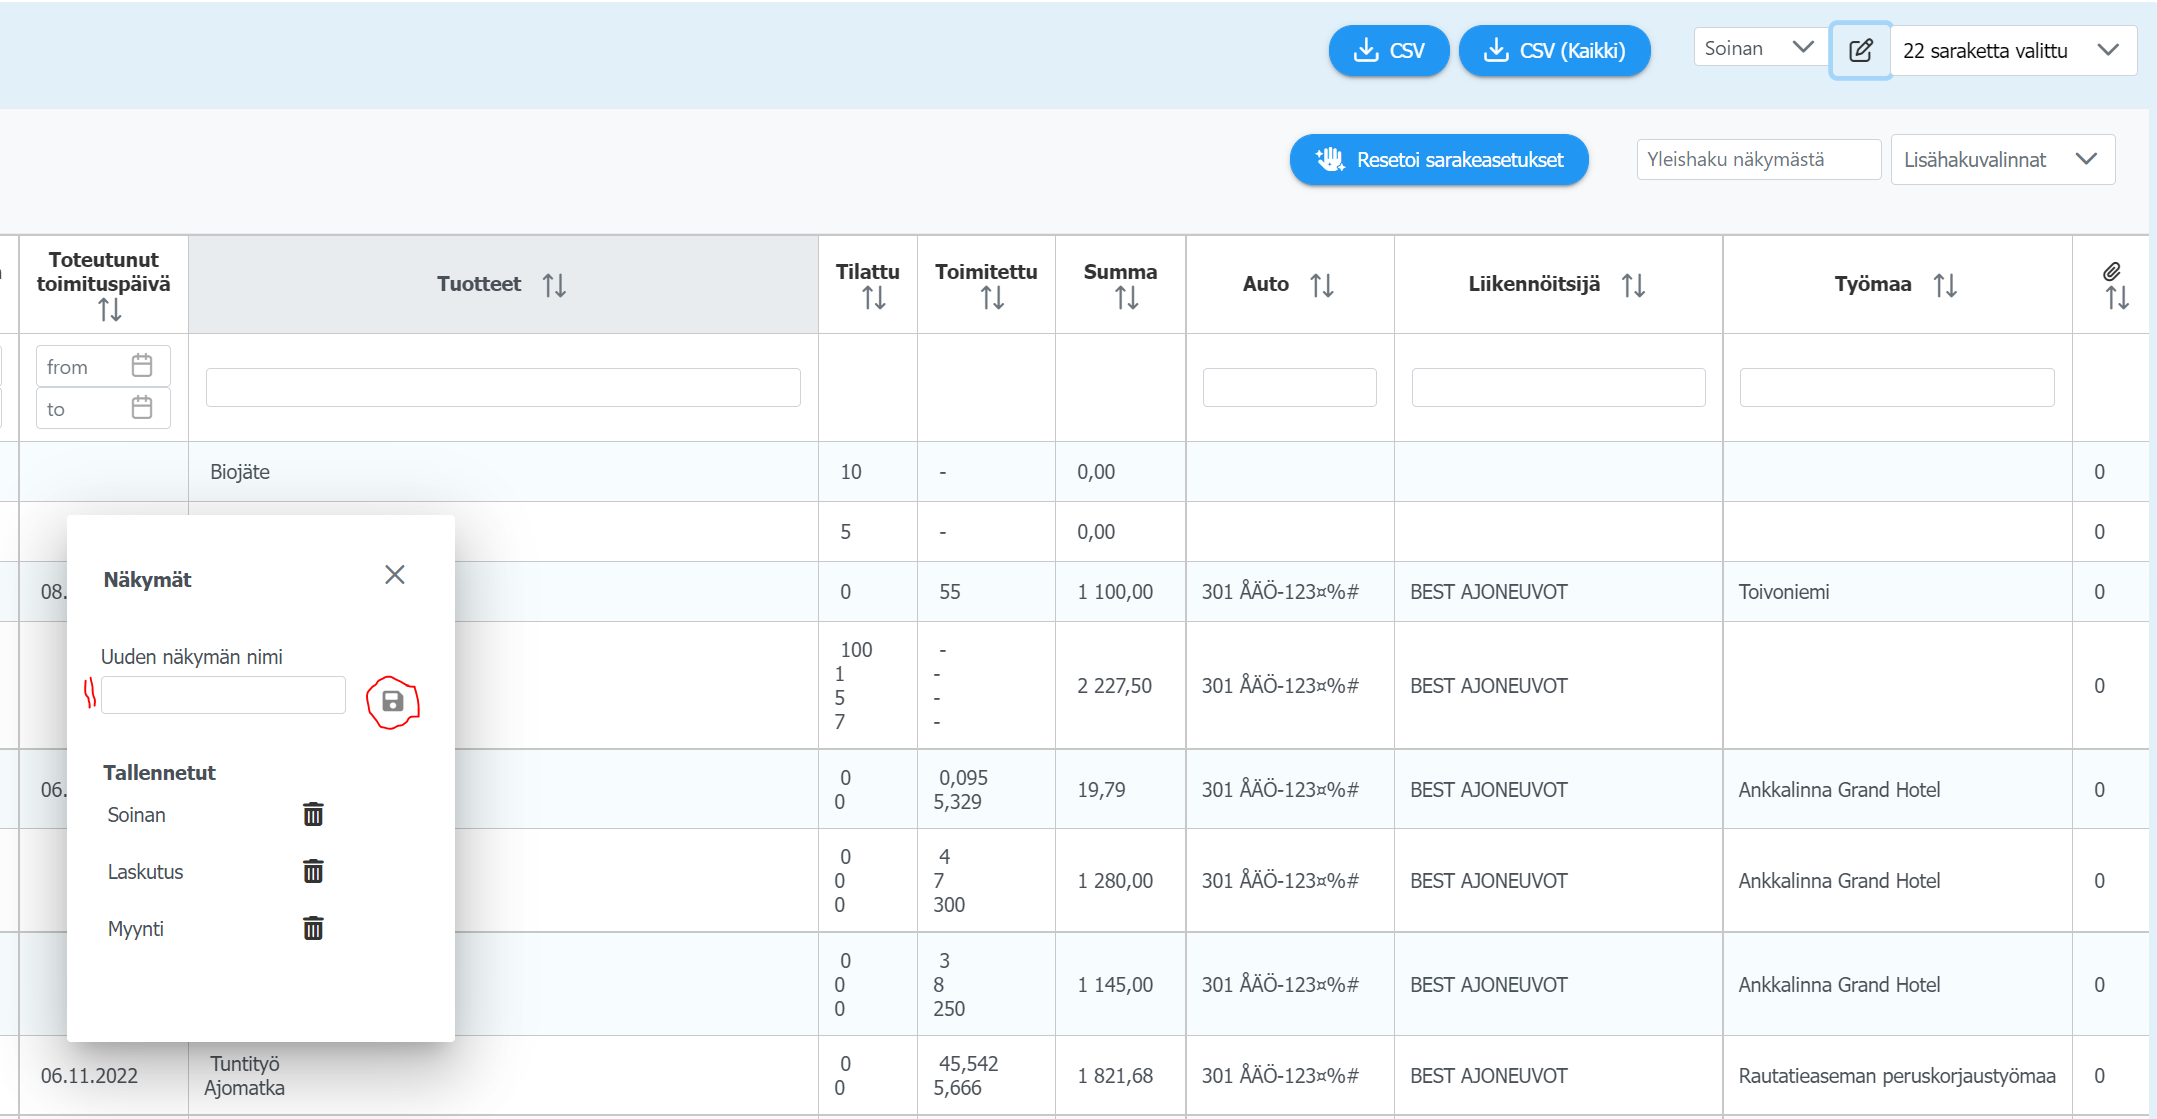The image size is (2157, 1119).
Task: Click the Biojäte product cell
Action: click(503, 472)
